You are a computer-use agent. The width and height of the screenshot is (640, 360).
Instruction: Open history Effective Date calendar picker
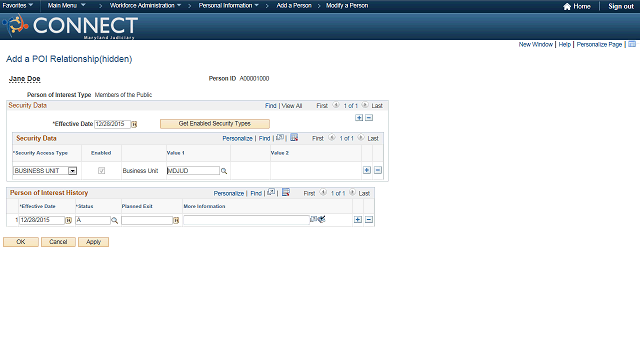pyautogui.click(x=69, y=220)
